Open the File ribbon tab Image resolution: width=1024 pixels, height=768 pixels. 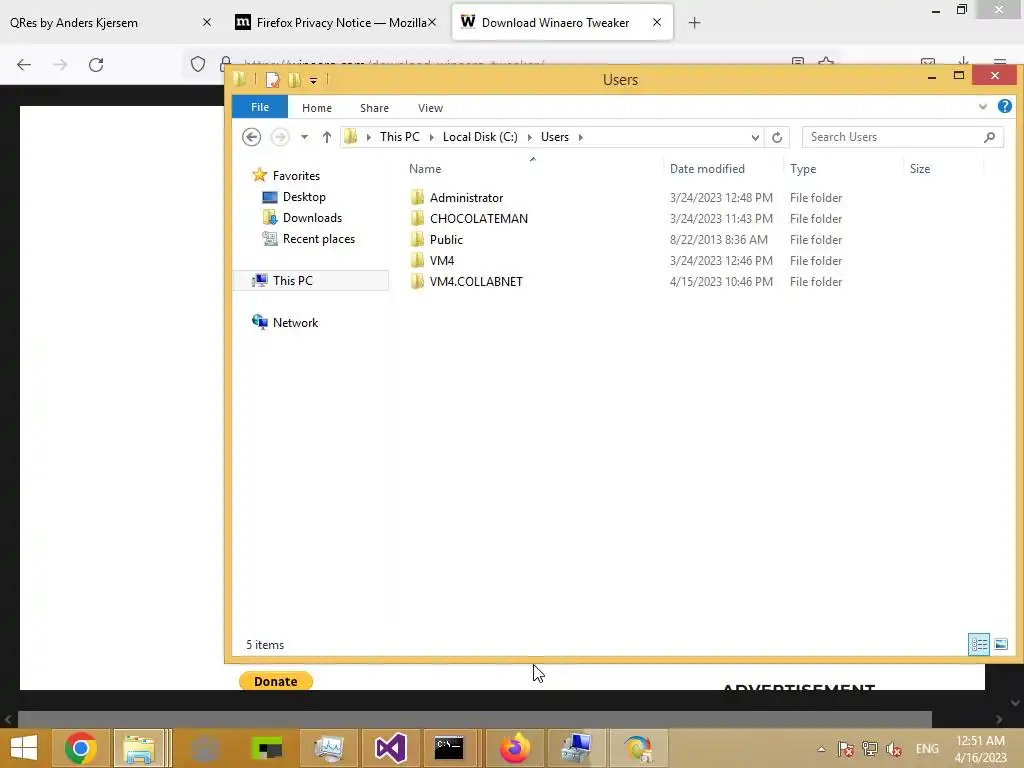(x=260, y=107)
